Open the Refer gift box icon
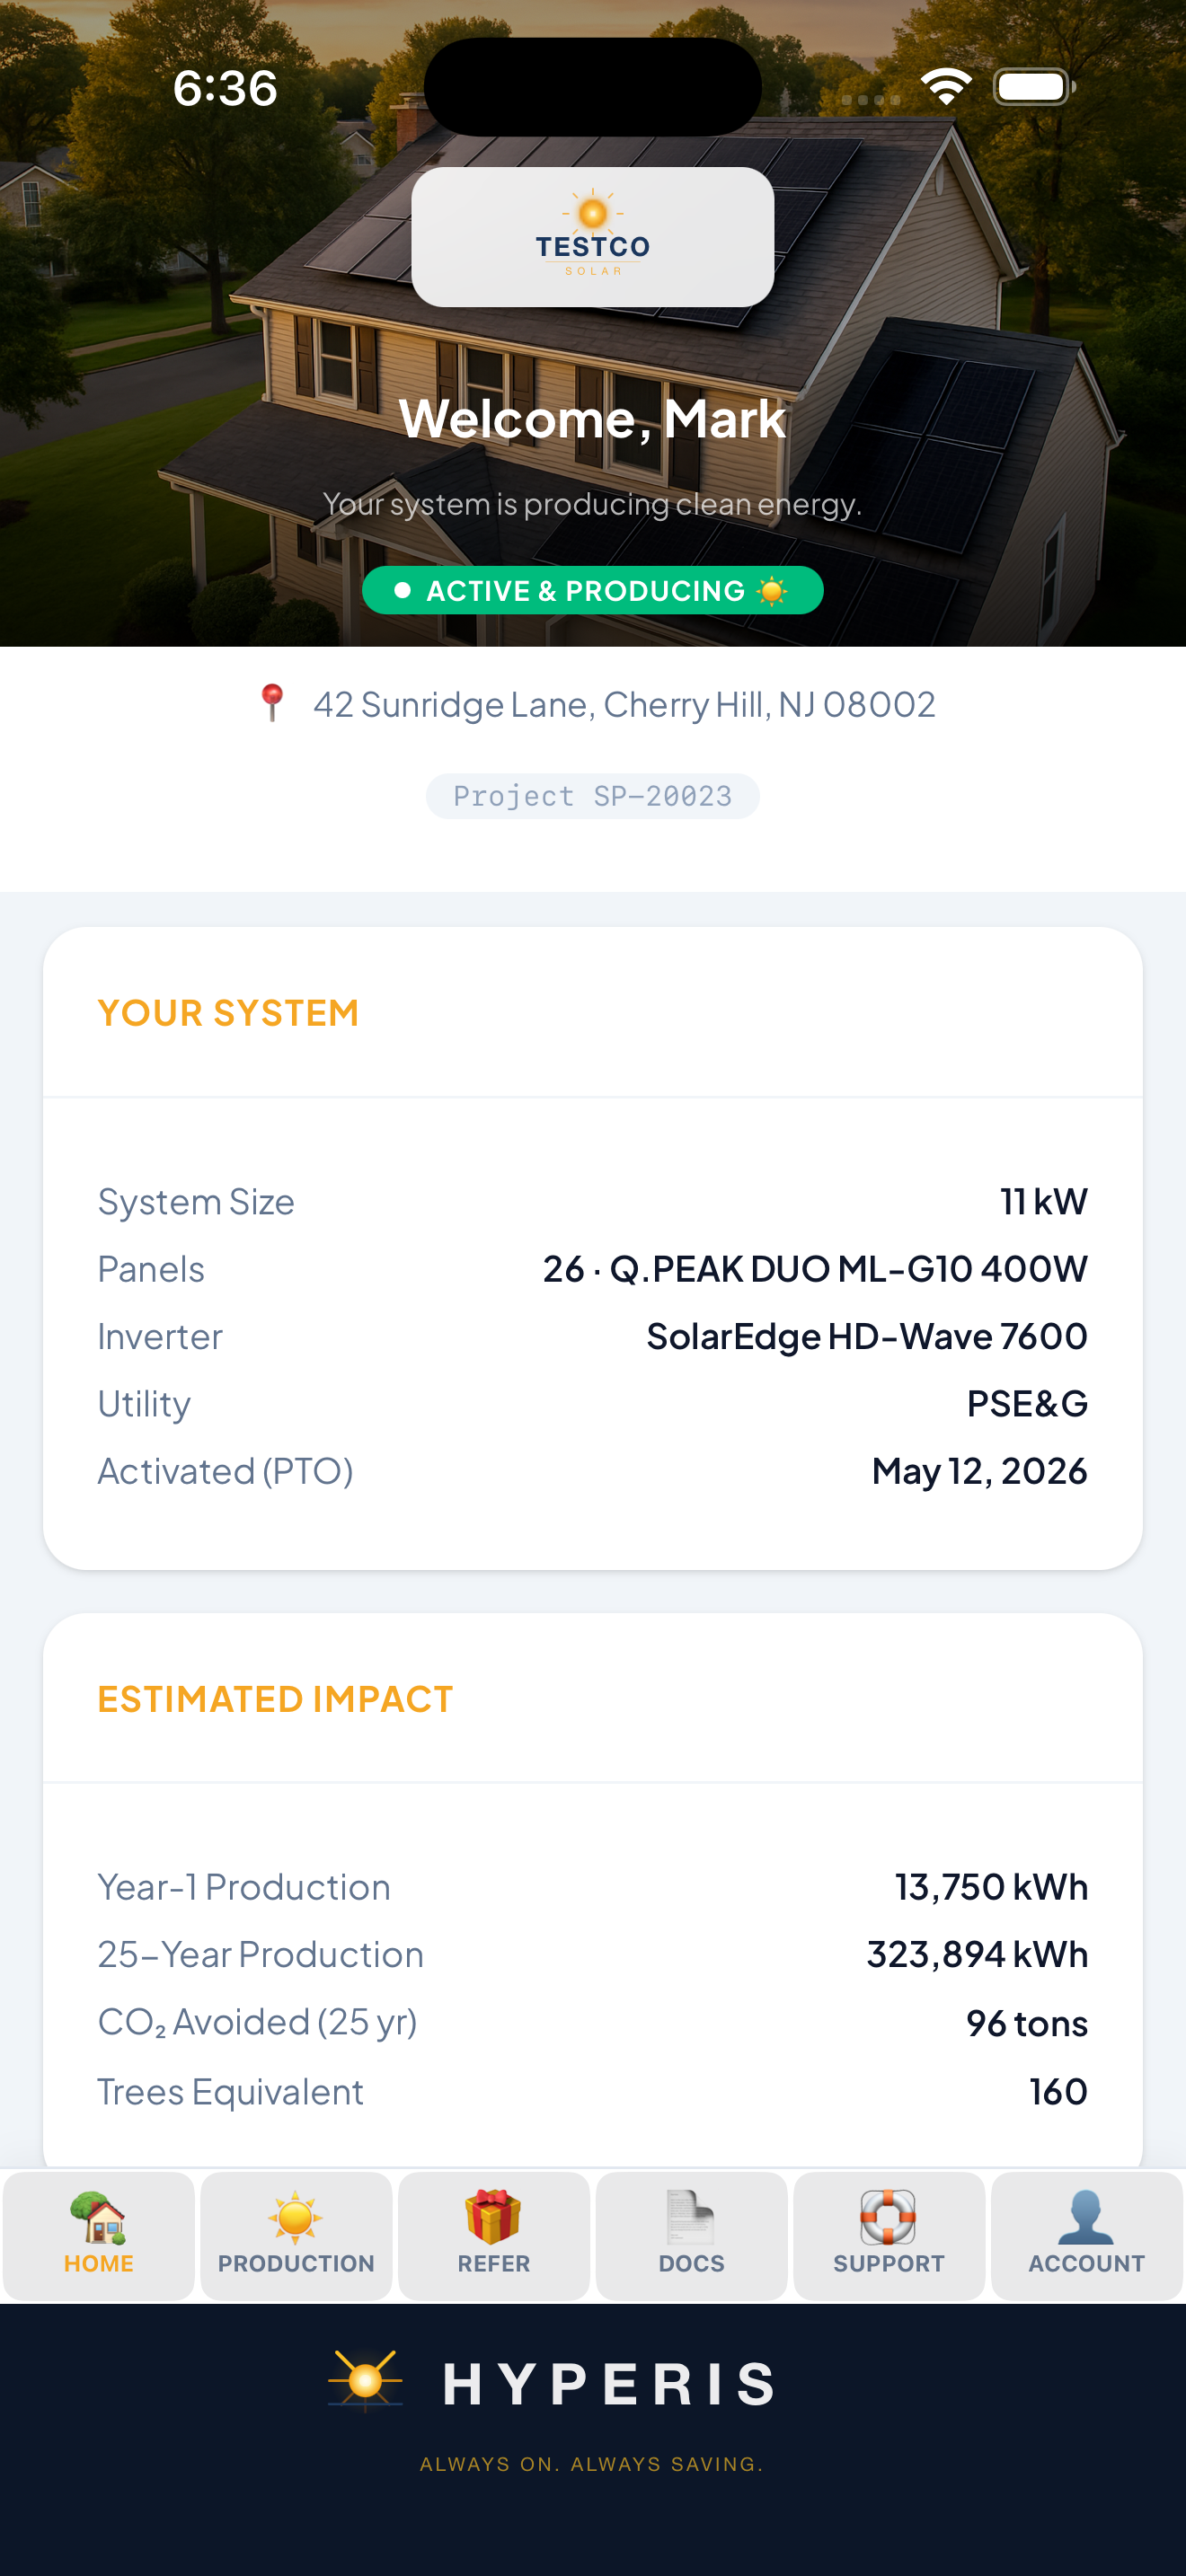 click(493, 2216)
